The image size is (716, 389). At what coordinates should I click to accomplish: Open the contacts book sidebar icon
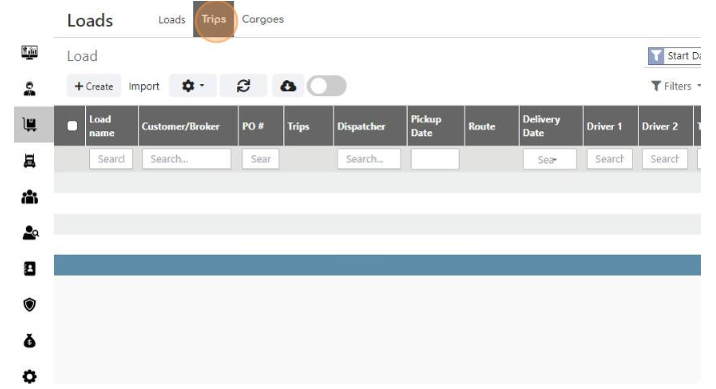coord(30,268)
